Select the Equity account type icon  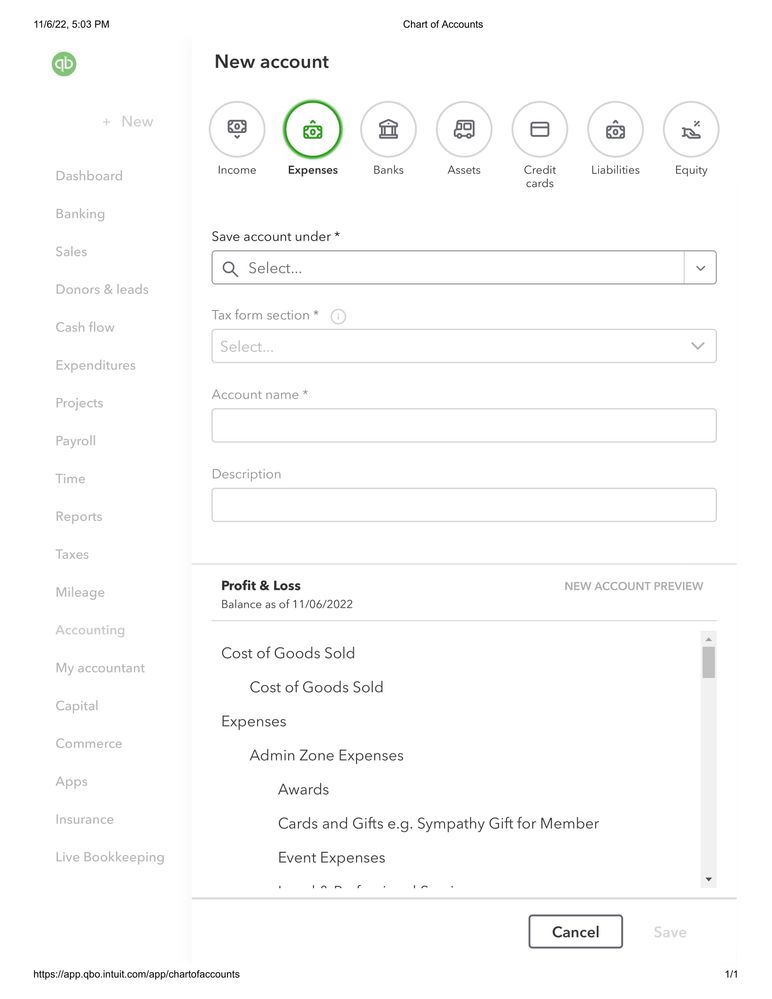coord(691,130)
